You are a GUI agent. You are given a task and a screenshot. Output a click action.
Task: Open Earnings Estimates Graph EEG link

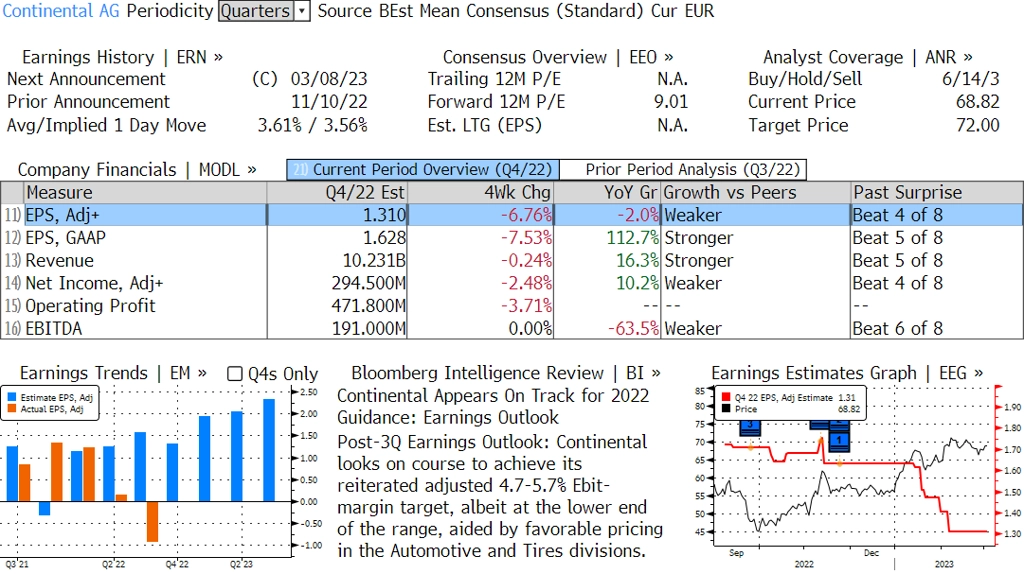847,374
